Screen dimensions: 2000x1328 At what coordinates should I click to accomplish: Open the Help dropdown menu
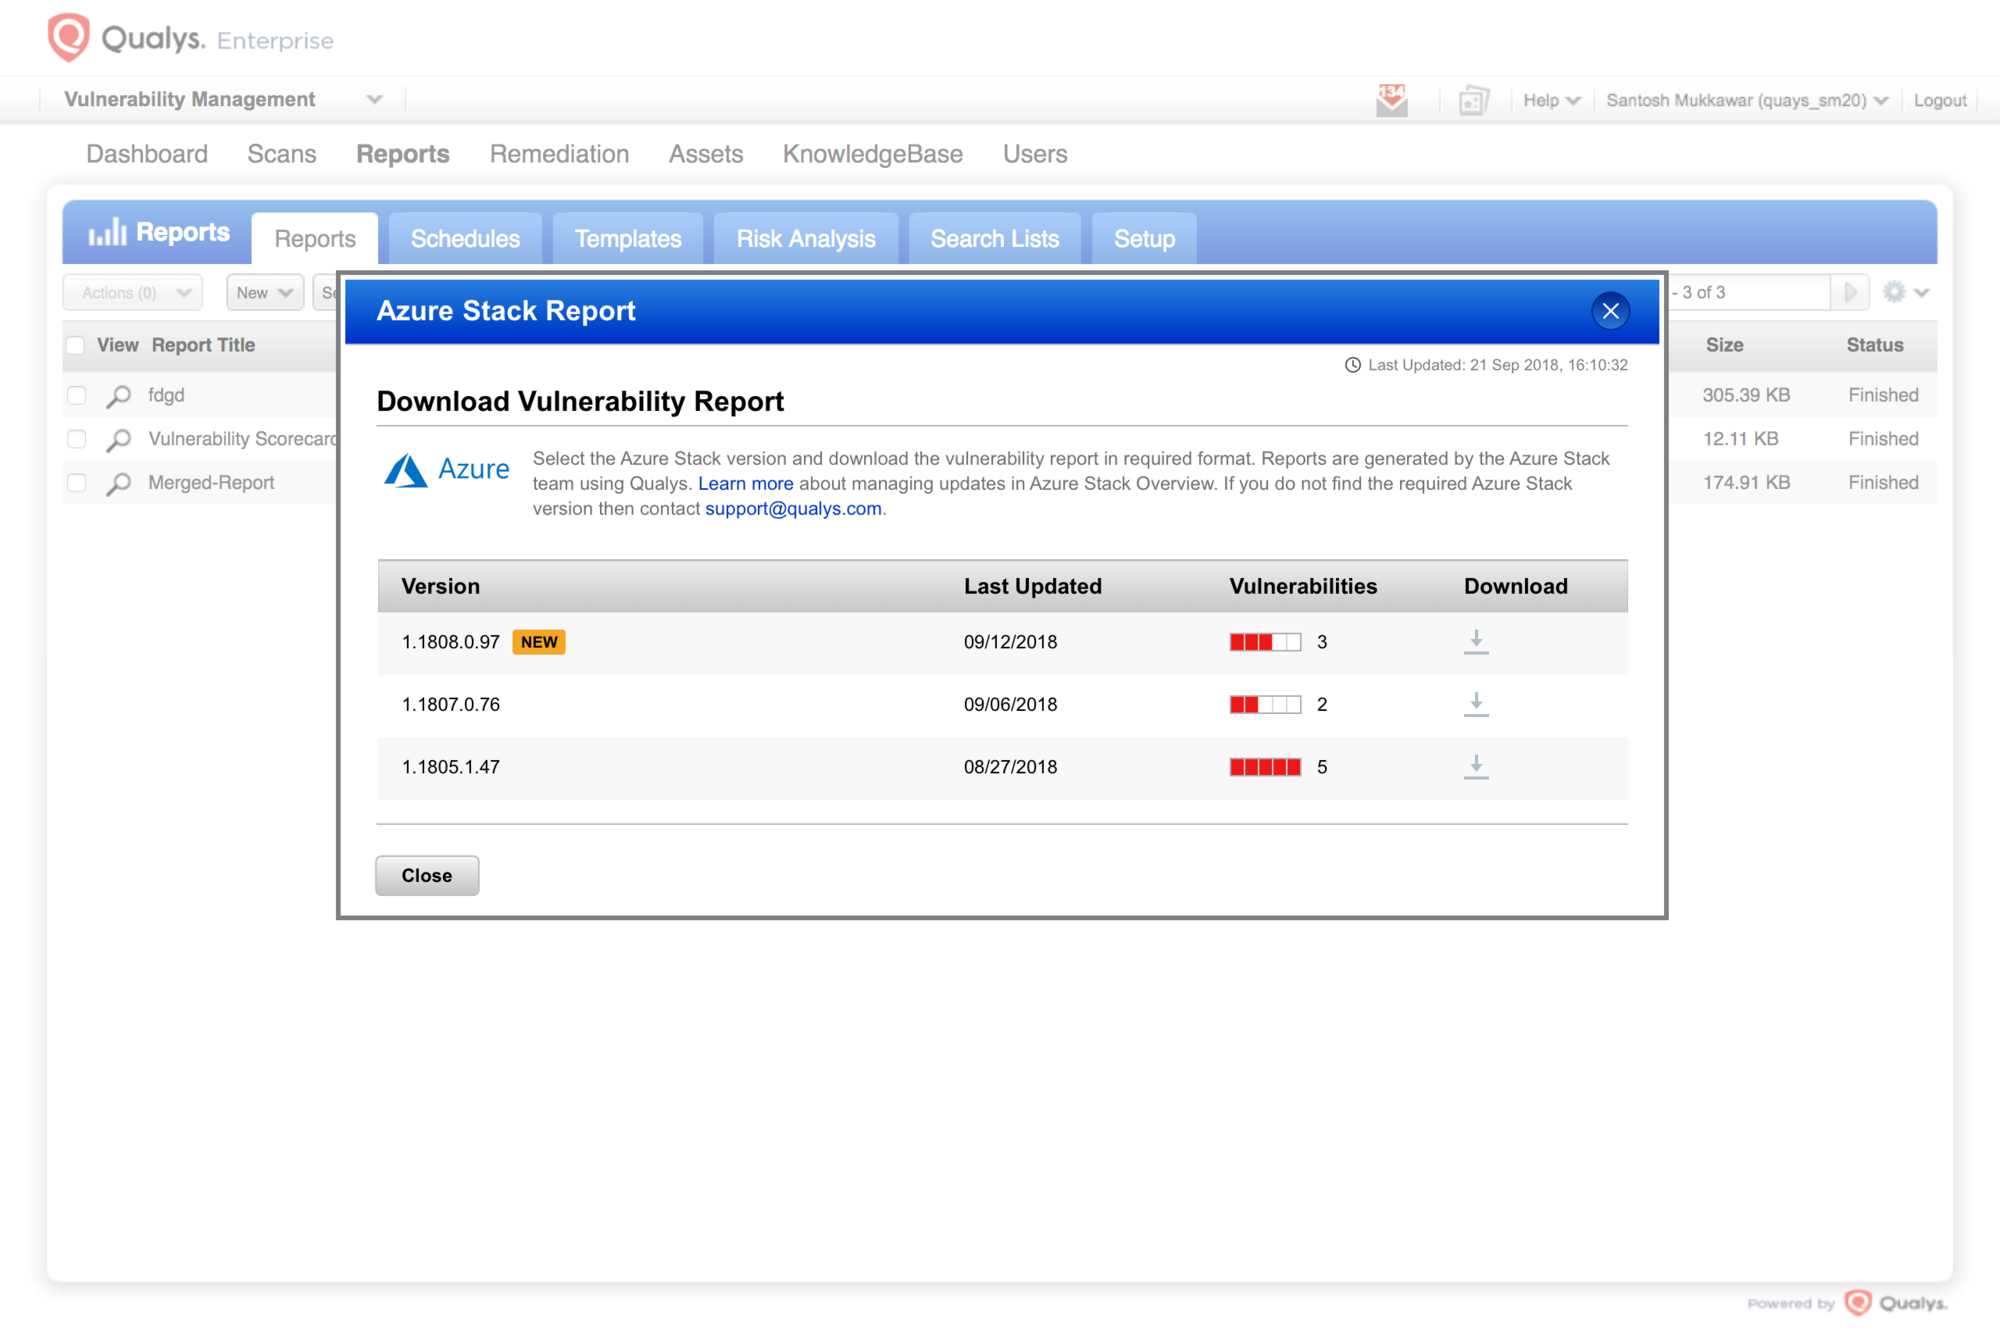pos(1551,100)
